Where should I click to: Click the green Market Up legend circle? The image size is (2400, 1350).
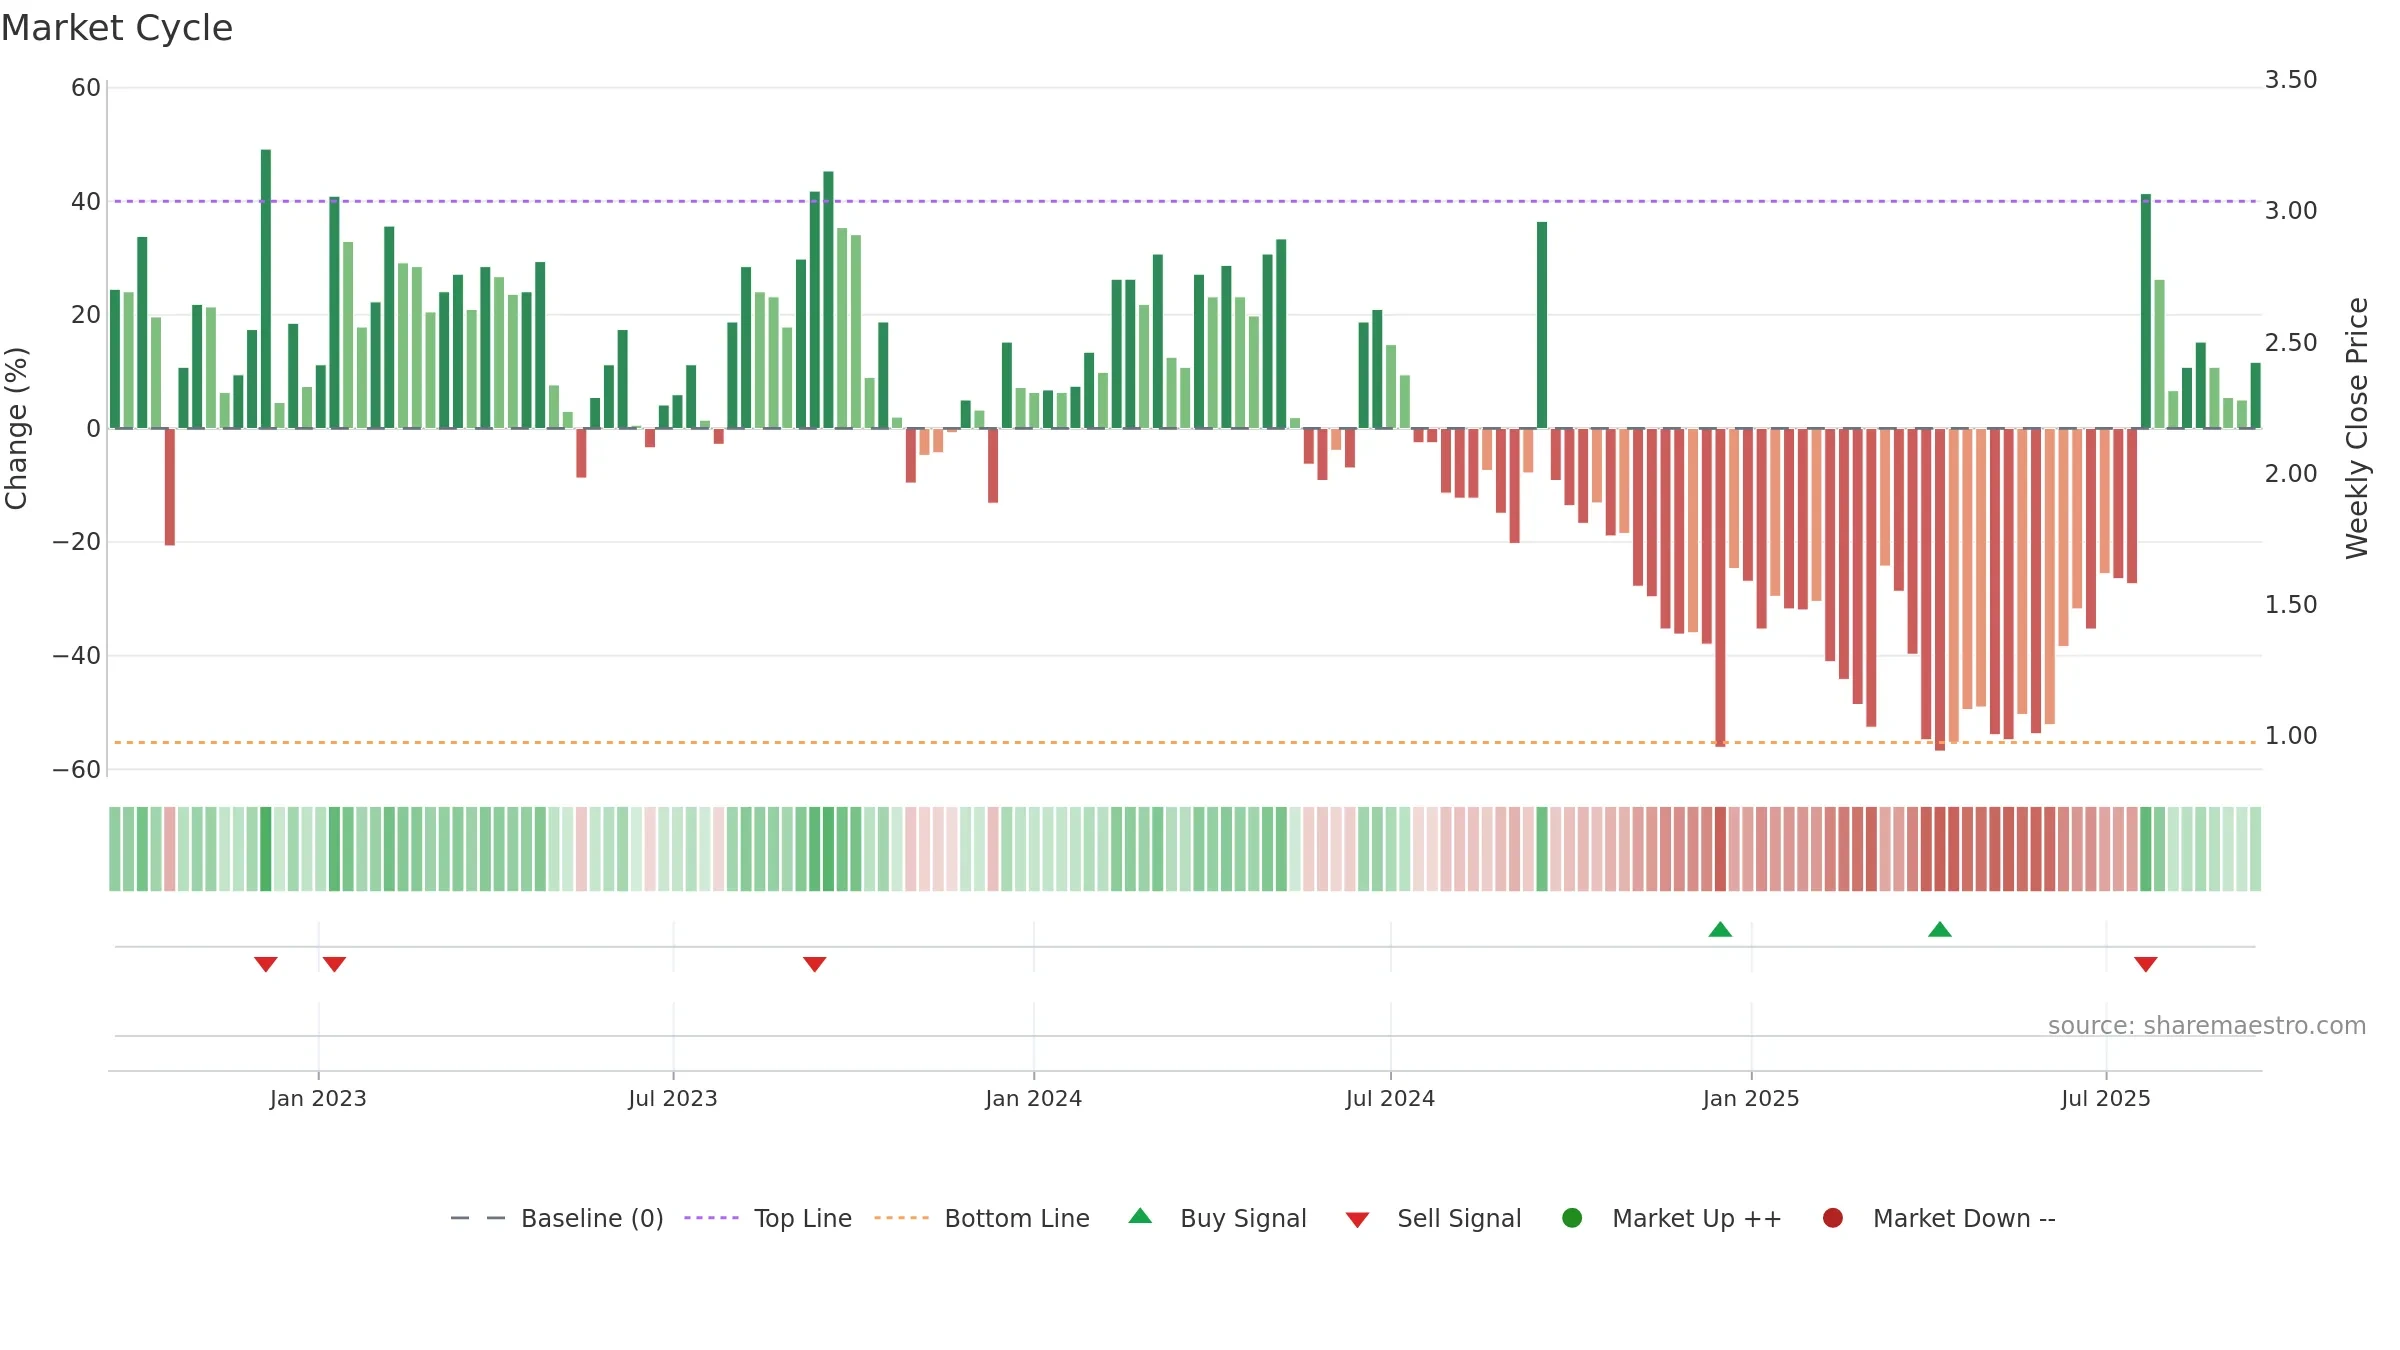pyautogui.click(x=1572, y=1218)
